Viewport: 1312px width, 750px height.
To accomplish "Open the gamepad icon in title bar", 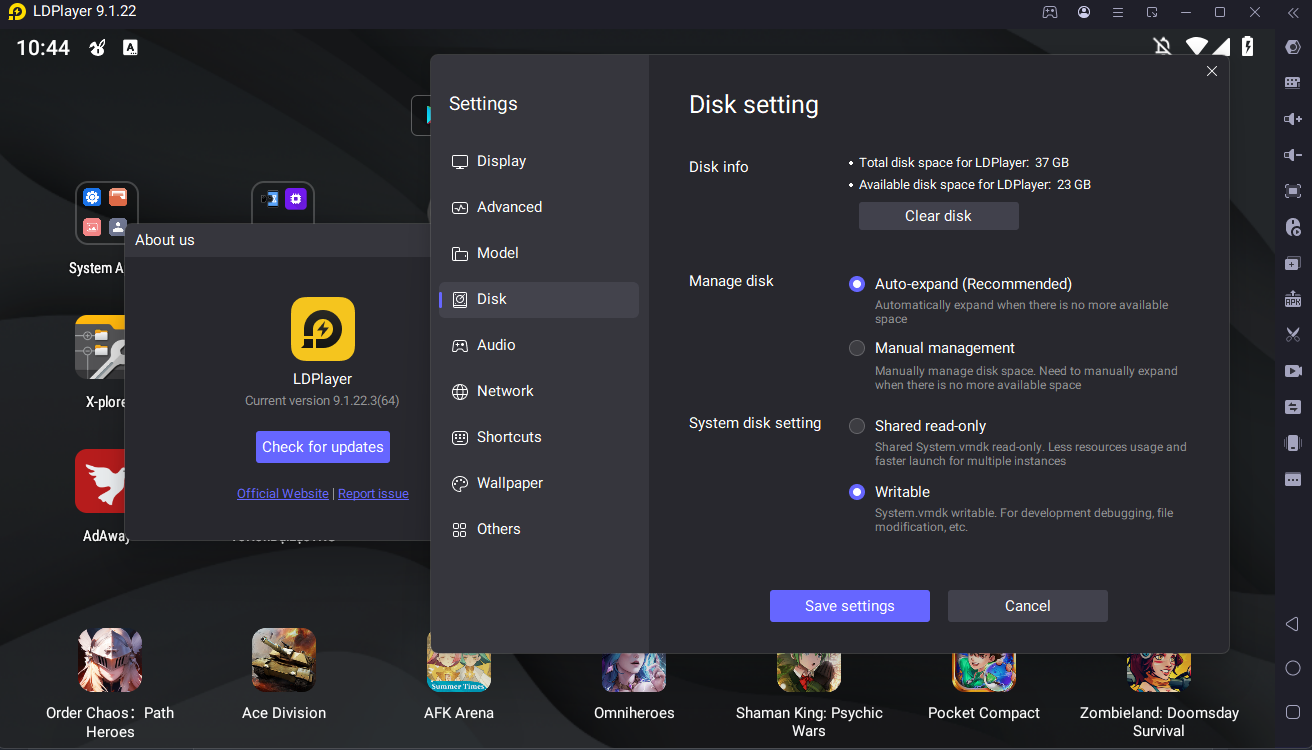I will click(x=1050, y=12).
